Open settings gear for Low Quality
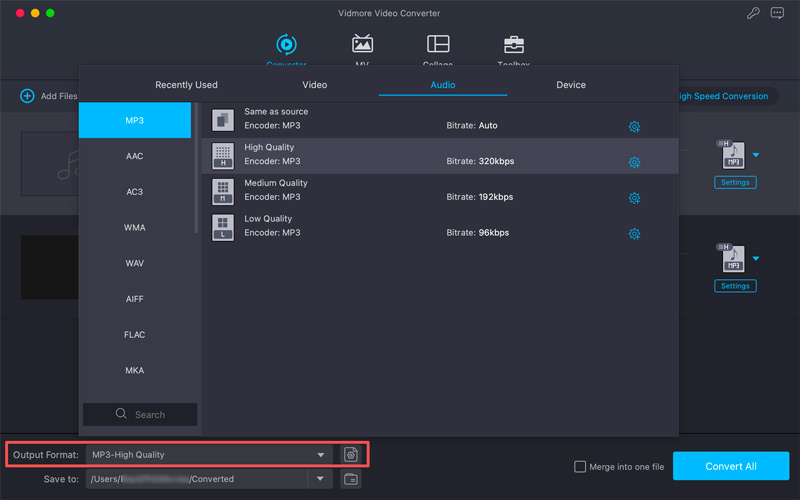The width and height of the screenshot is (800, 500). (634, 234)
